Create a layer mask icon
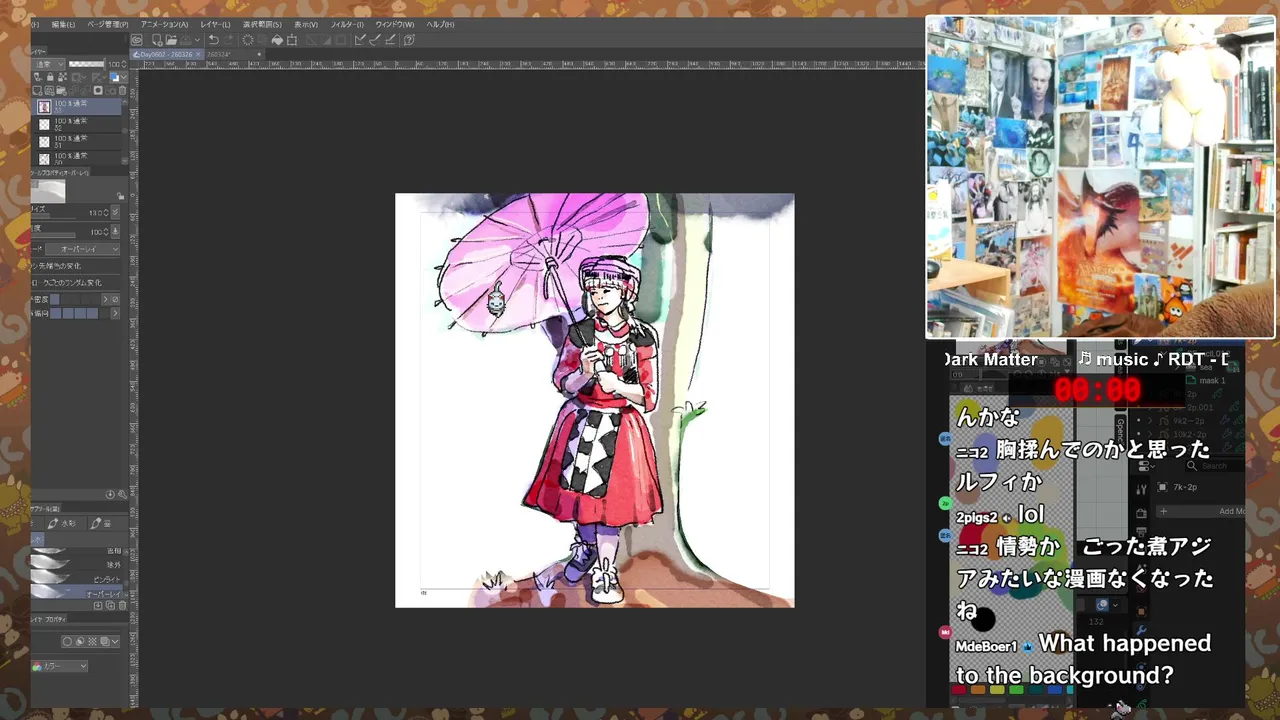 98,90
